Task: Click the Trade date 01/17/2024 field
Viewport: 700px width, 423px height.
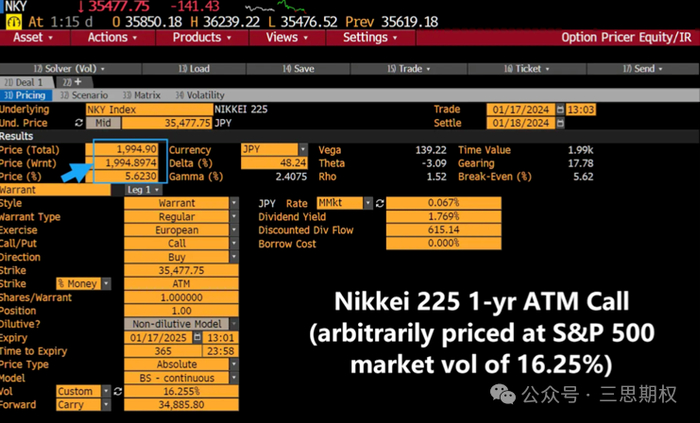Action: [521, 109]
